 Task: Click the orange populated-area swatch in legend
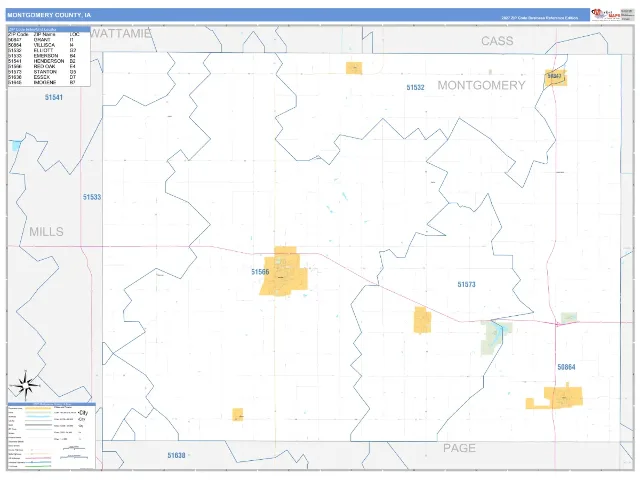click(38, 408)
